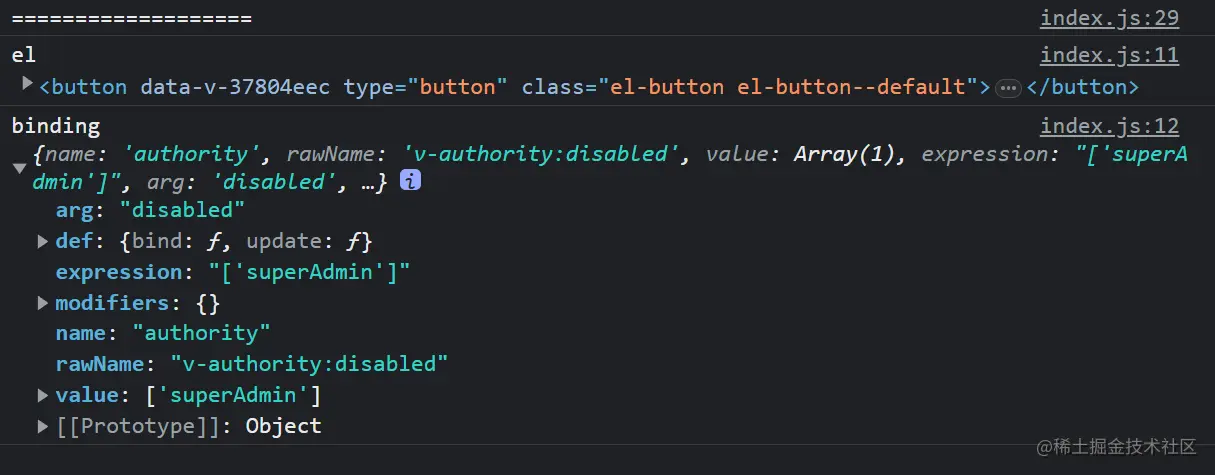Open source link index.js:12
The height and width of the screenshot is (475, 1215).
(1109, 126)
